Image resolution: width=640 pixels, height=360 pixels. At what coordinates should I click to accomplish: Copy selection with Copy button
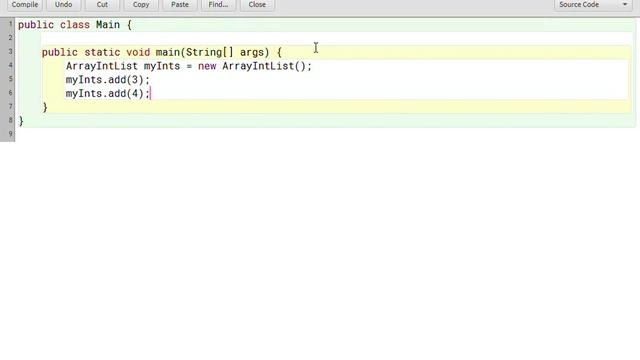pyautogui.click(x=141, y=5)
